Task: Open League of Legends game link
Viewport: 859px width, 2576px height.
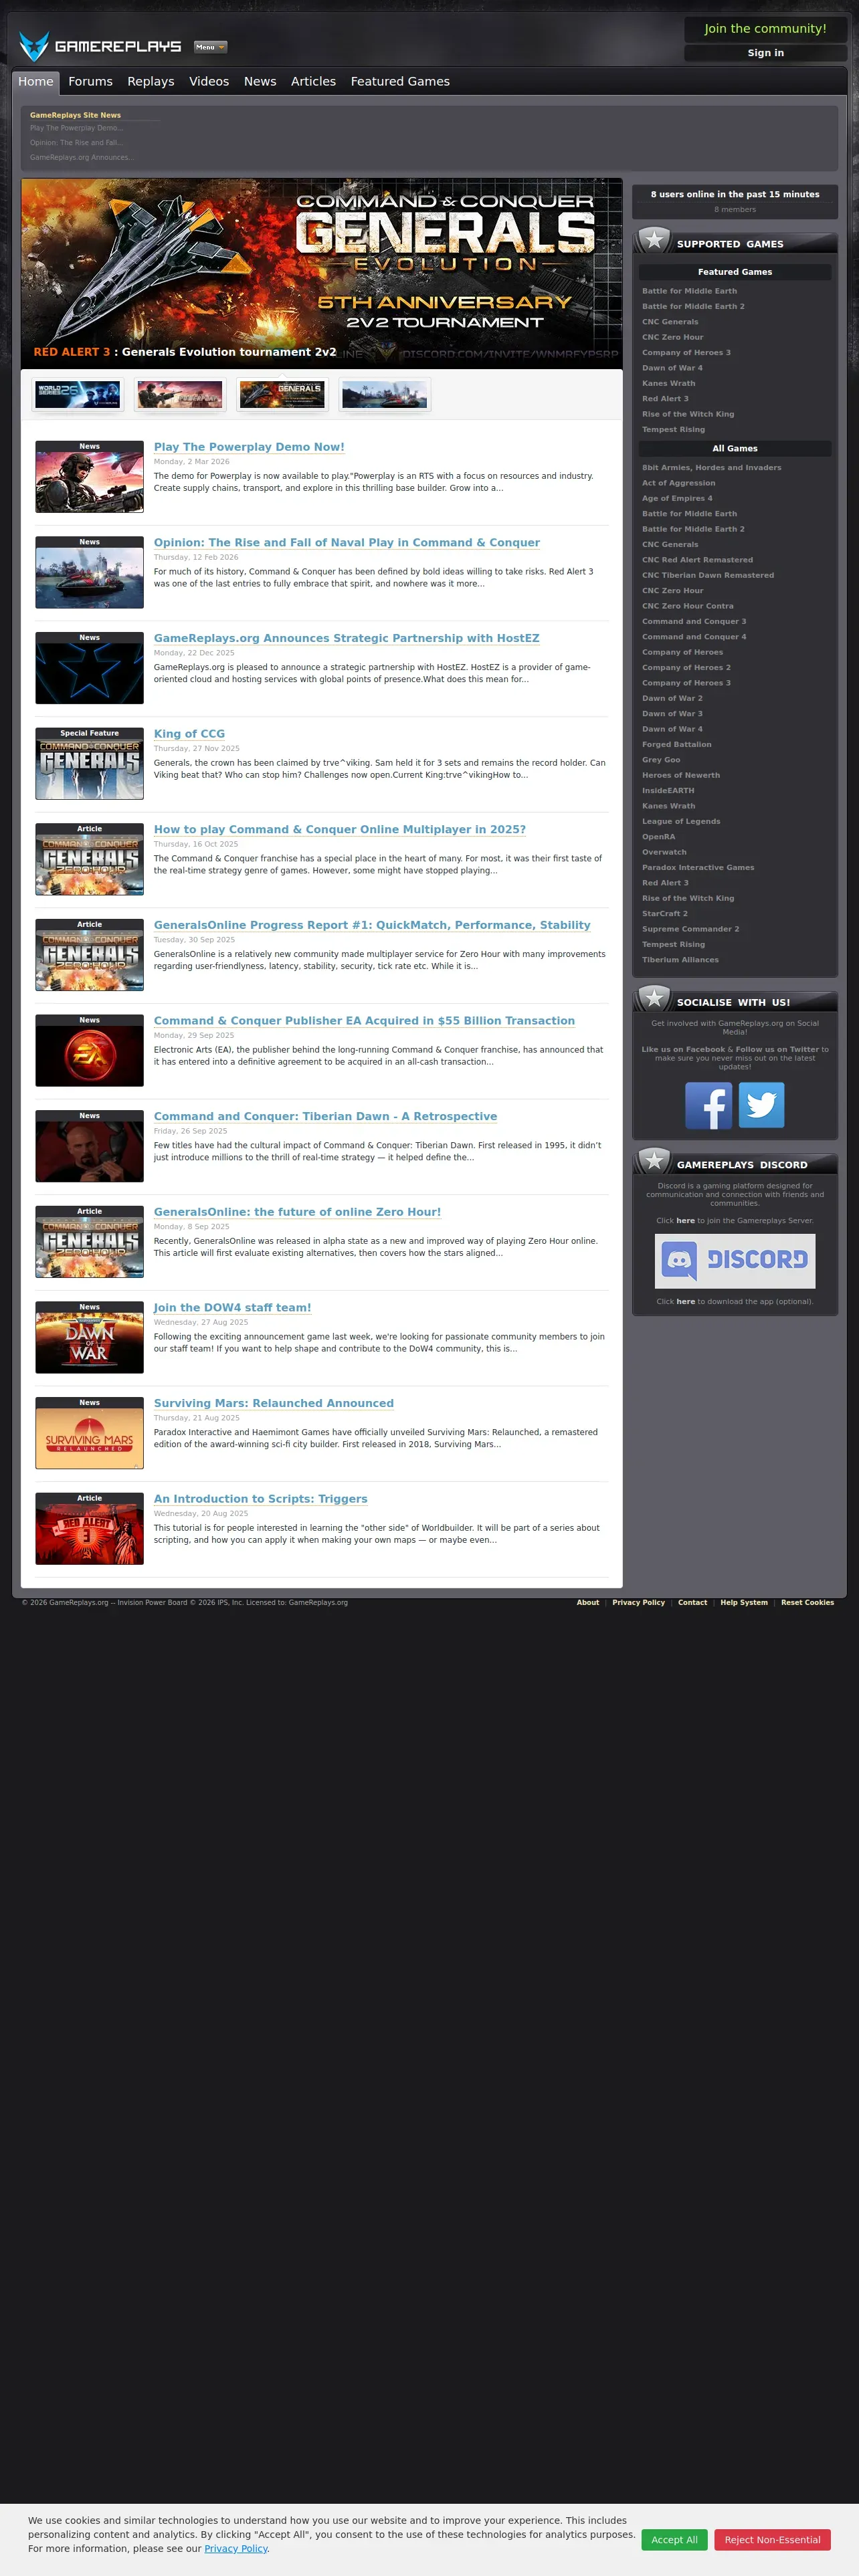Action: click(x=680, y=822)
